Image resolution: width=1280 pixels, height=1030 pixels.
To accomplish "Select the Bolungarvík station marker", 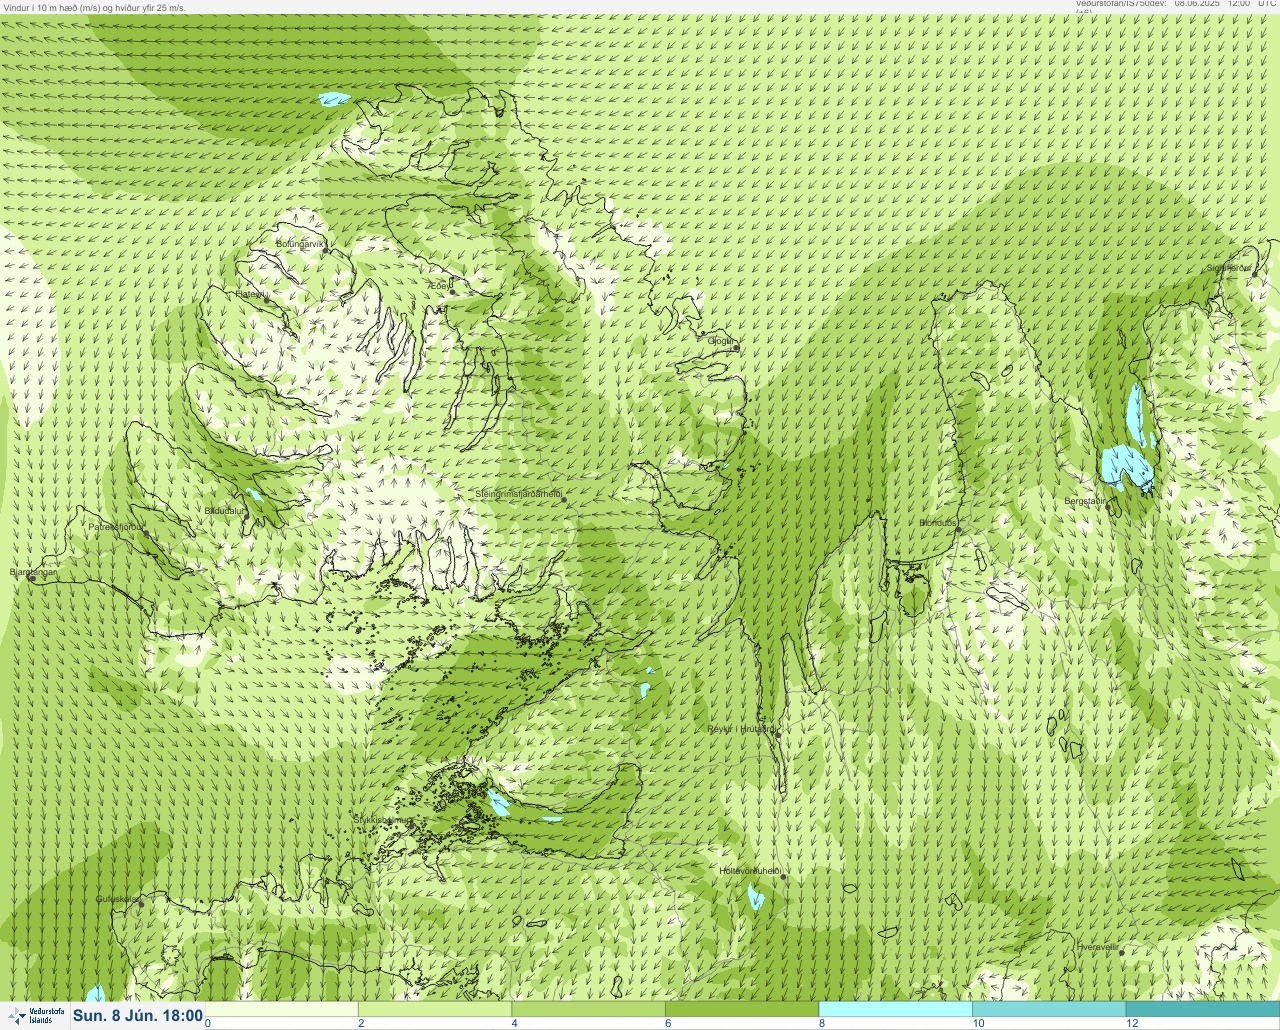I will (x=325, y=251).
